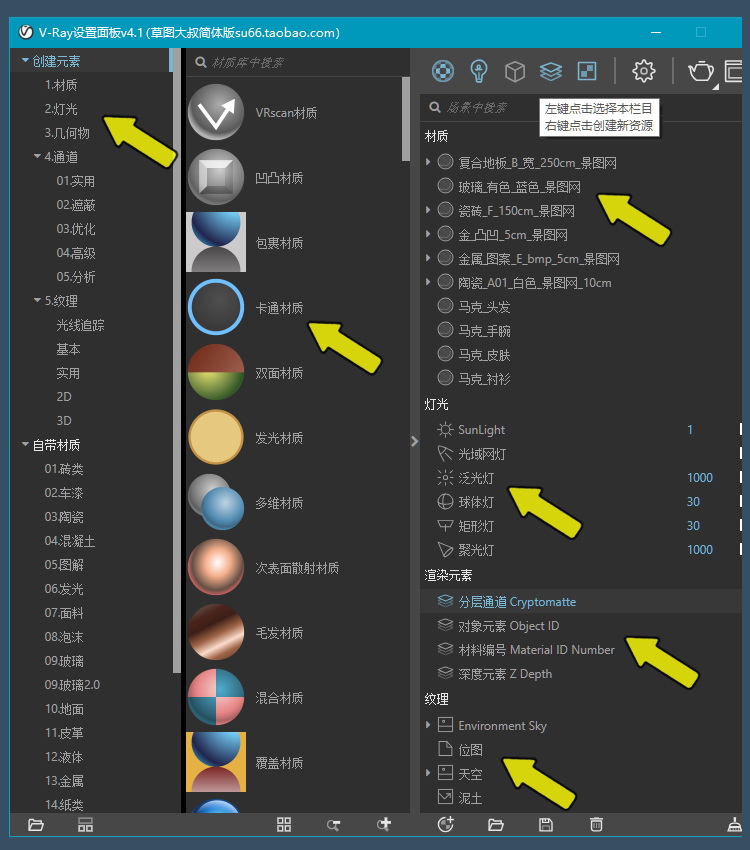Click the 位图 bitmap file icon
750x850 pixels.
445,749
